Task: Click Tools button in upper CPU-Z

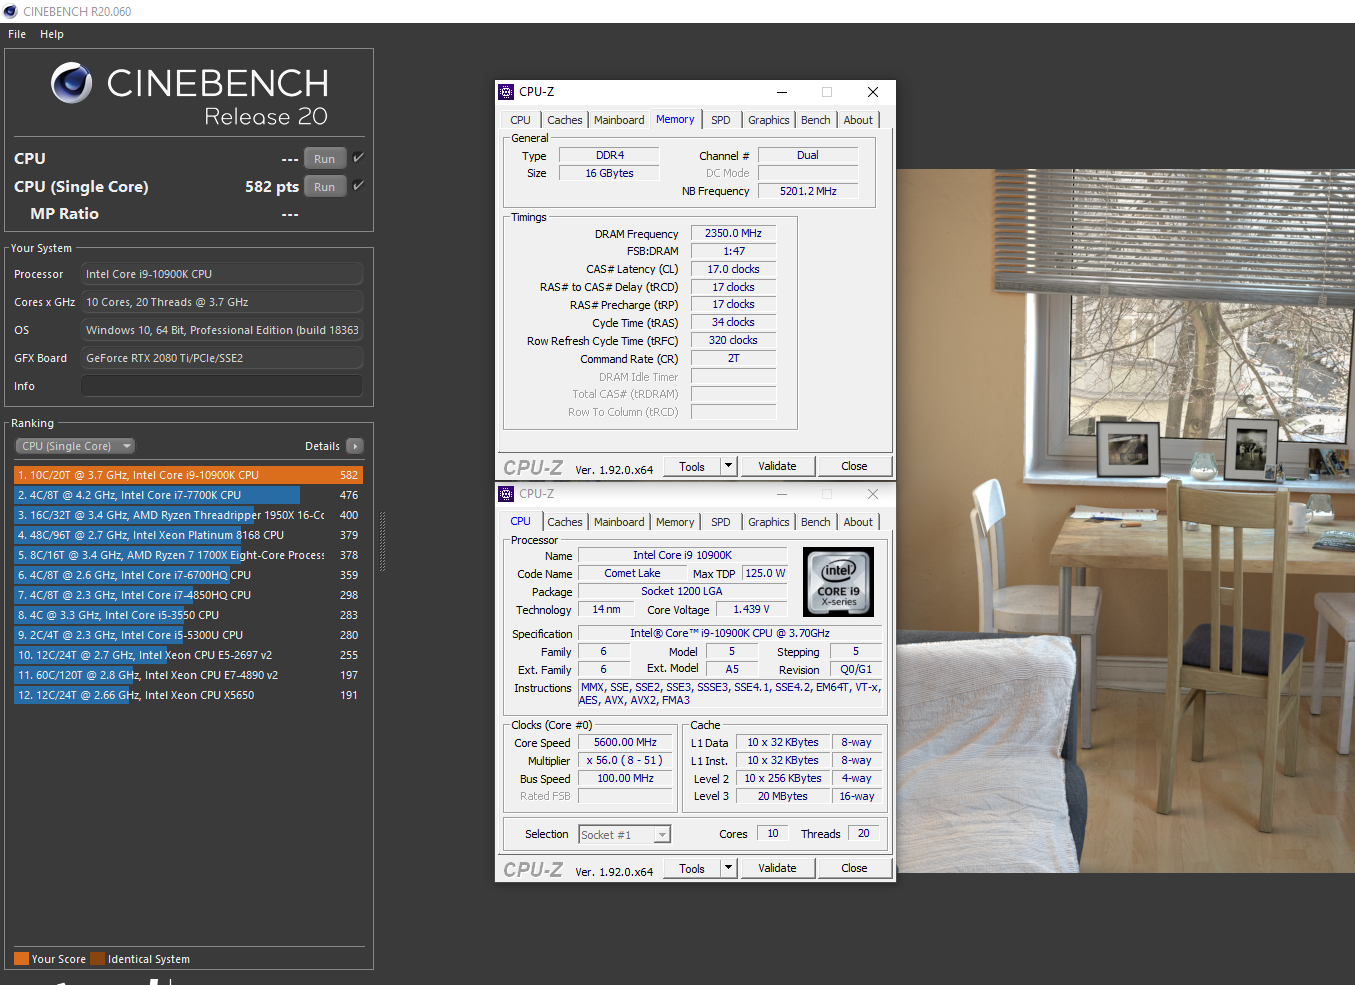Action: [692, 466]
